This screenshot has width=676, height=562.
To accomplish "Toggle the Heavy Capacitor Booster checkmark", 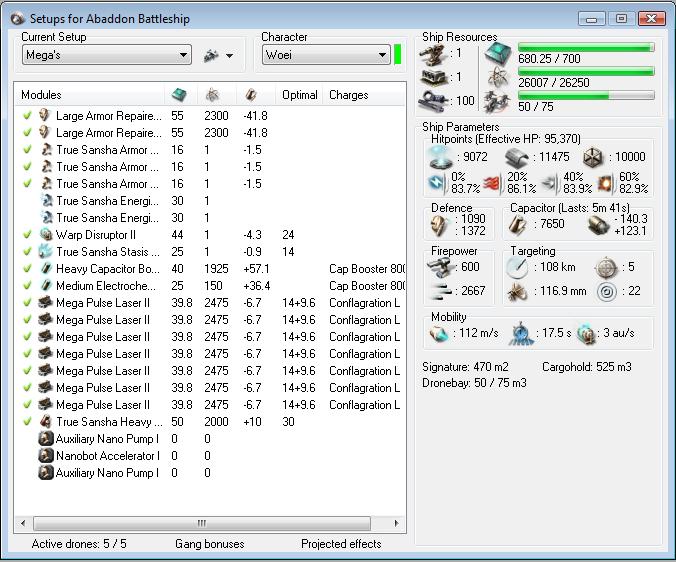I will [x=27, y=269].
